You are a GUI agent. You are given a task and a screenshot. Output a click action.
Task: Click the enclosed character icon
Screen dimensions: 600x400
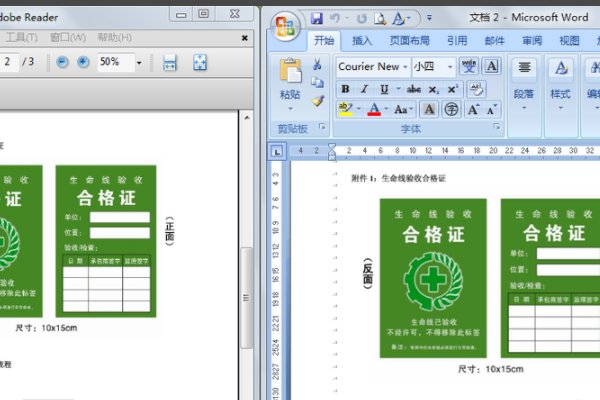pyautogui.click(x=451, y=109)
